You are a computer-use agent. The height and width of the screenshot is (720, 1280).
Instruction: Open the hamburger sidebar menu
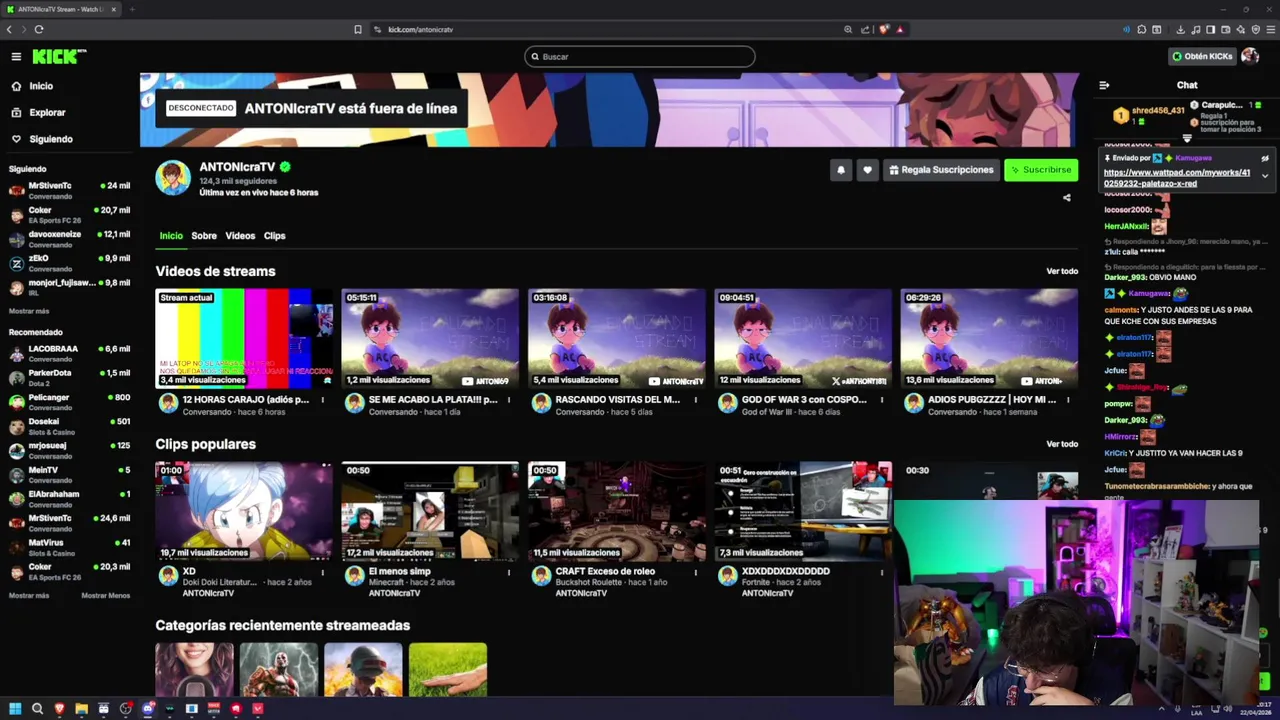point(16,57)
